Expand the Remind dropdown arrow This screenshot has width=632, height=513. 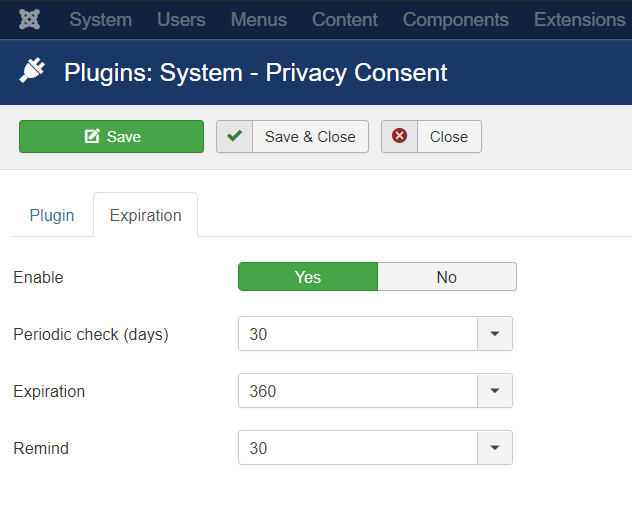(x=494, y=448)
